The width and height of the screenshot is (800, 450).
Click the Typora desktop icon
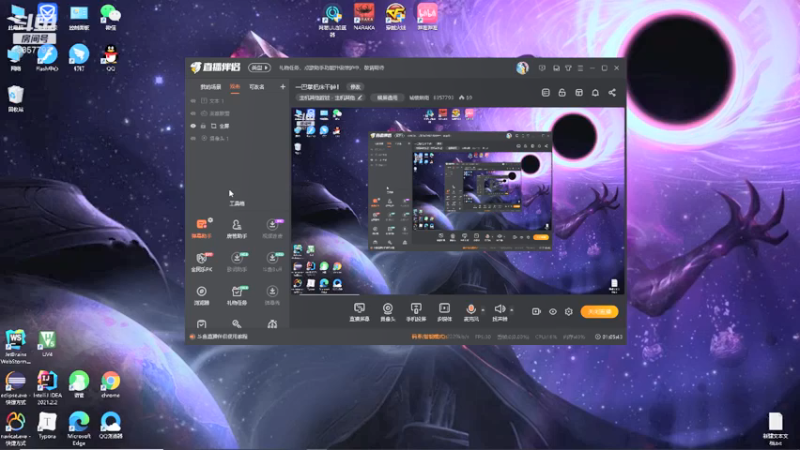point(47,426)
